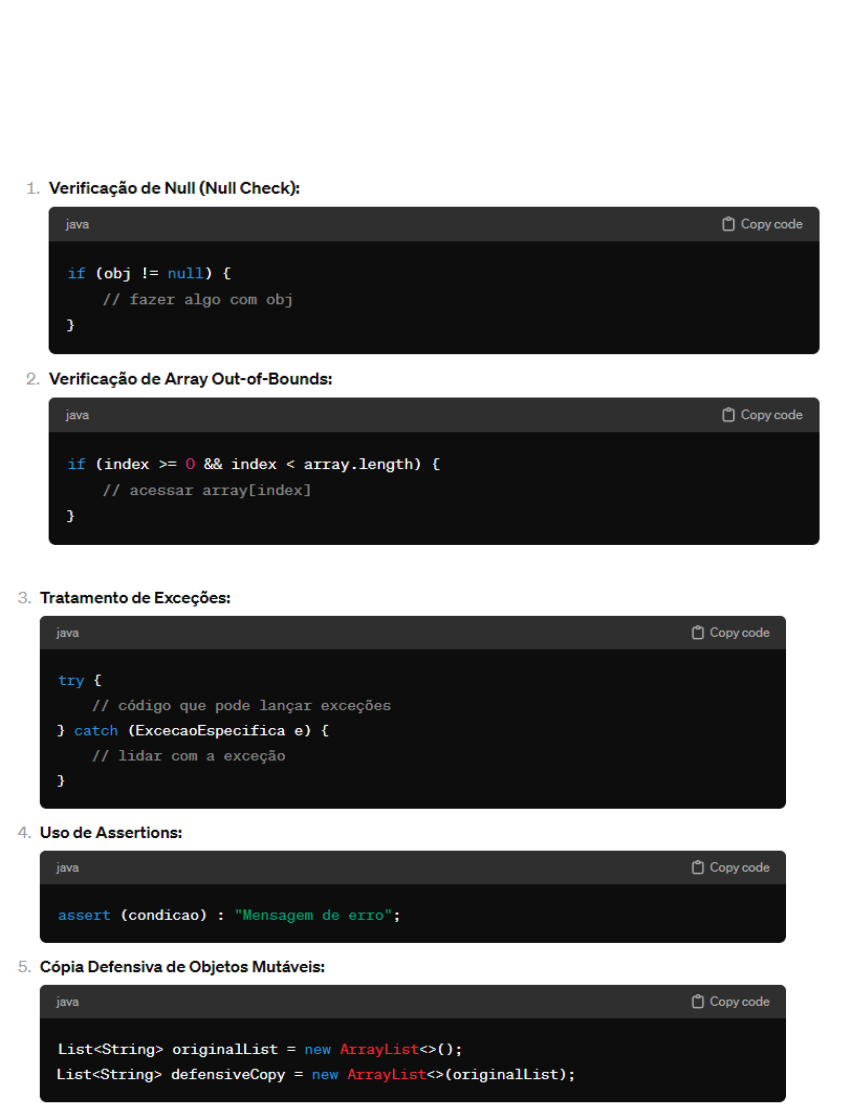Click the "Mensagem de erro" string in the assert code

coord(313,915)
